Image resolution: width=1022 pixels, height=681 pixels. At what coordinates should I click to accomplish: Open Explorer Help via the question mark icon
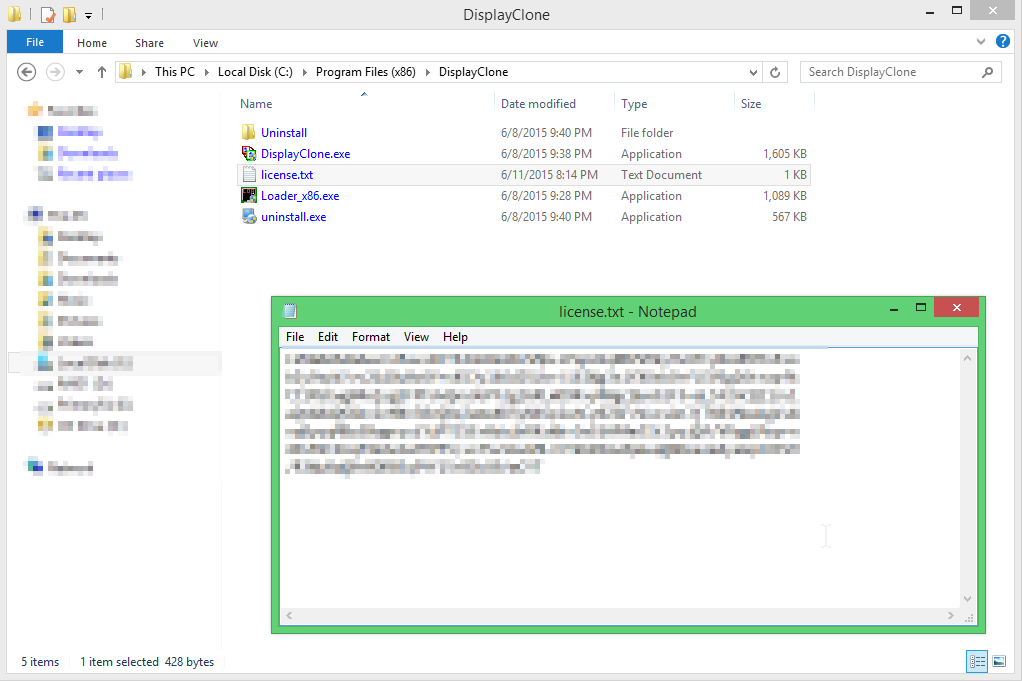(x=1002, y=42)
